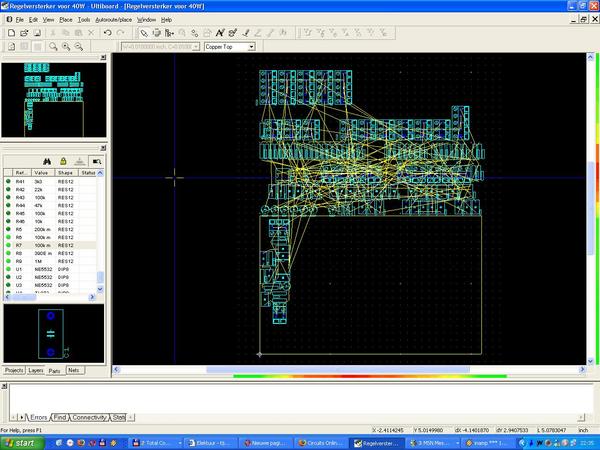Switch to the Nets tab
600x450 pixels.
point(73,370)
